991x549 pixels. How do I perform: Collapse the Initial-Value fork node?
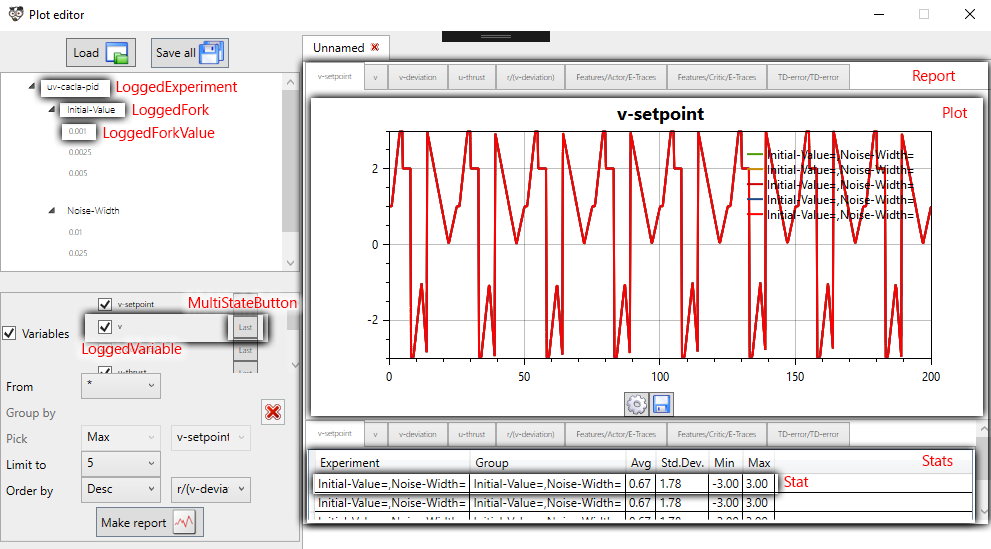pos(52,109)
